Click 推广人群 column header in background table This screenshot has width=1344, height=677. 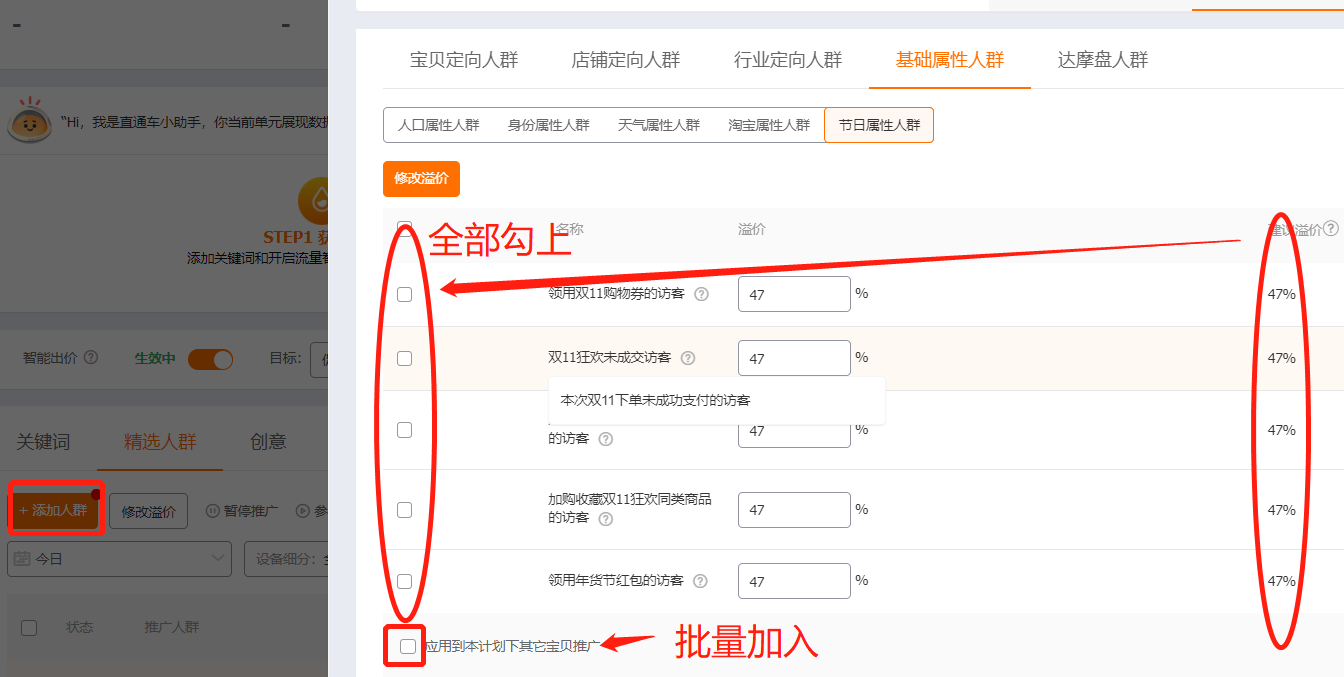172,627
